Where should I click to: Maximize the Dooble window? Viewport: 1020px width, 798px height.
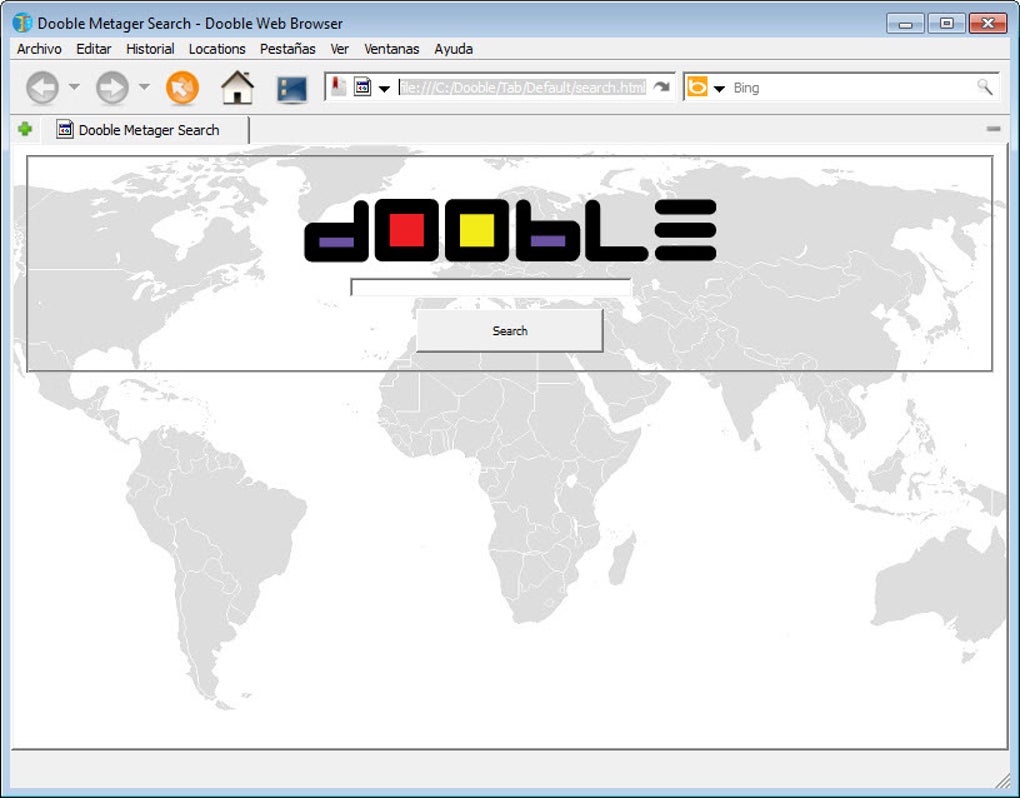[x=946, y=23]
